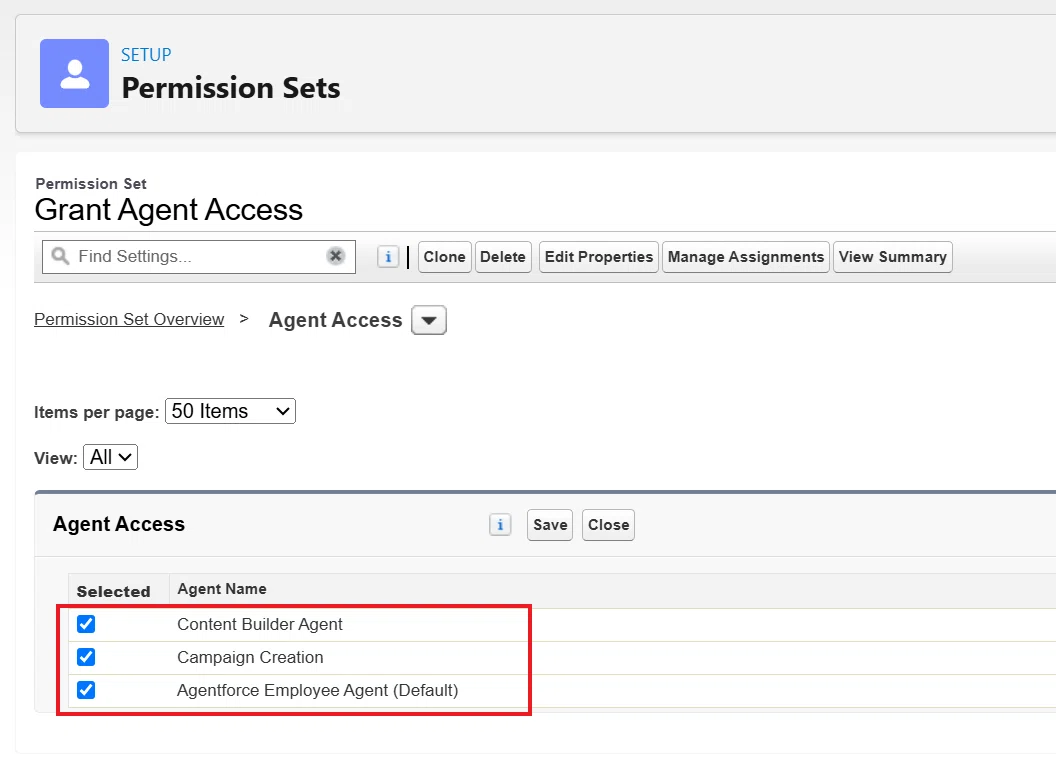Close the Agent Access editor
The height and width of the screenshot is (768, 1056).
[608, 525]
